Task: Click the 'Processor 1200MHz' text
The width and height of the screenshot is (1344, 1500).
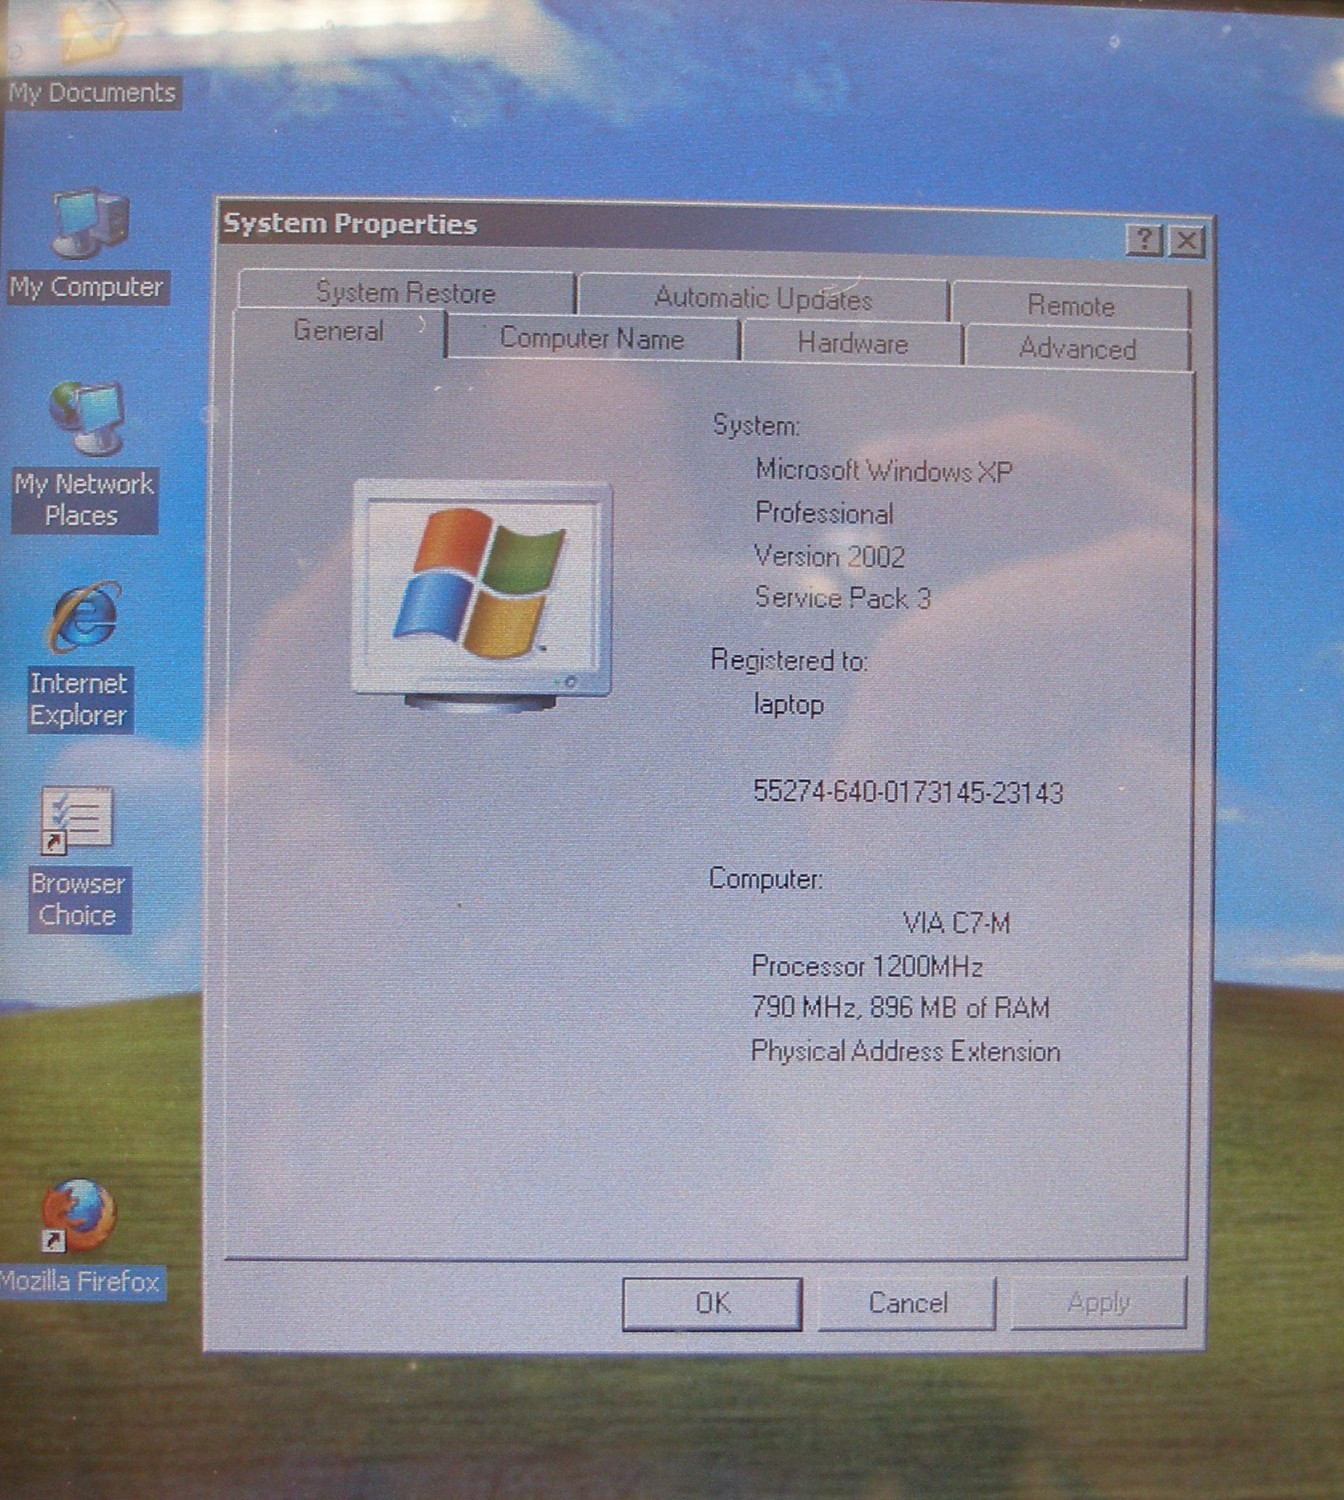Action: [x=866, y=967]
